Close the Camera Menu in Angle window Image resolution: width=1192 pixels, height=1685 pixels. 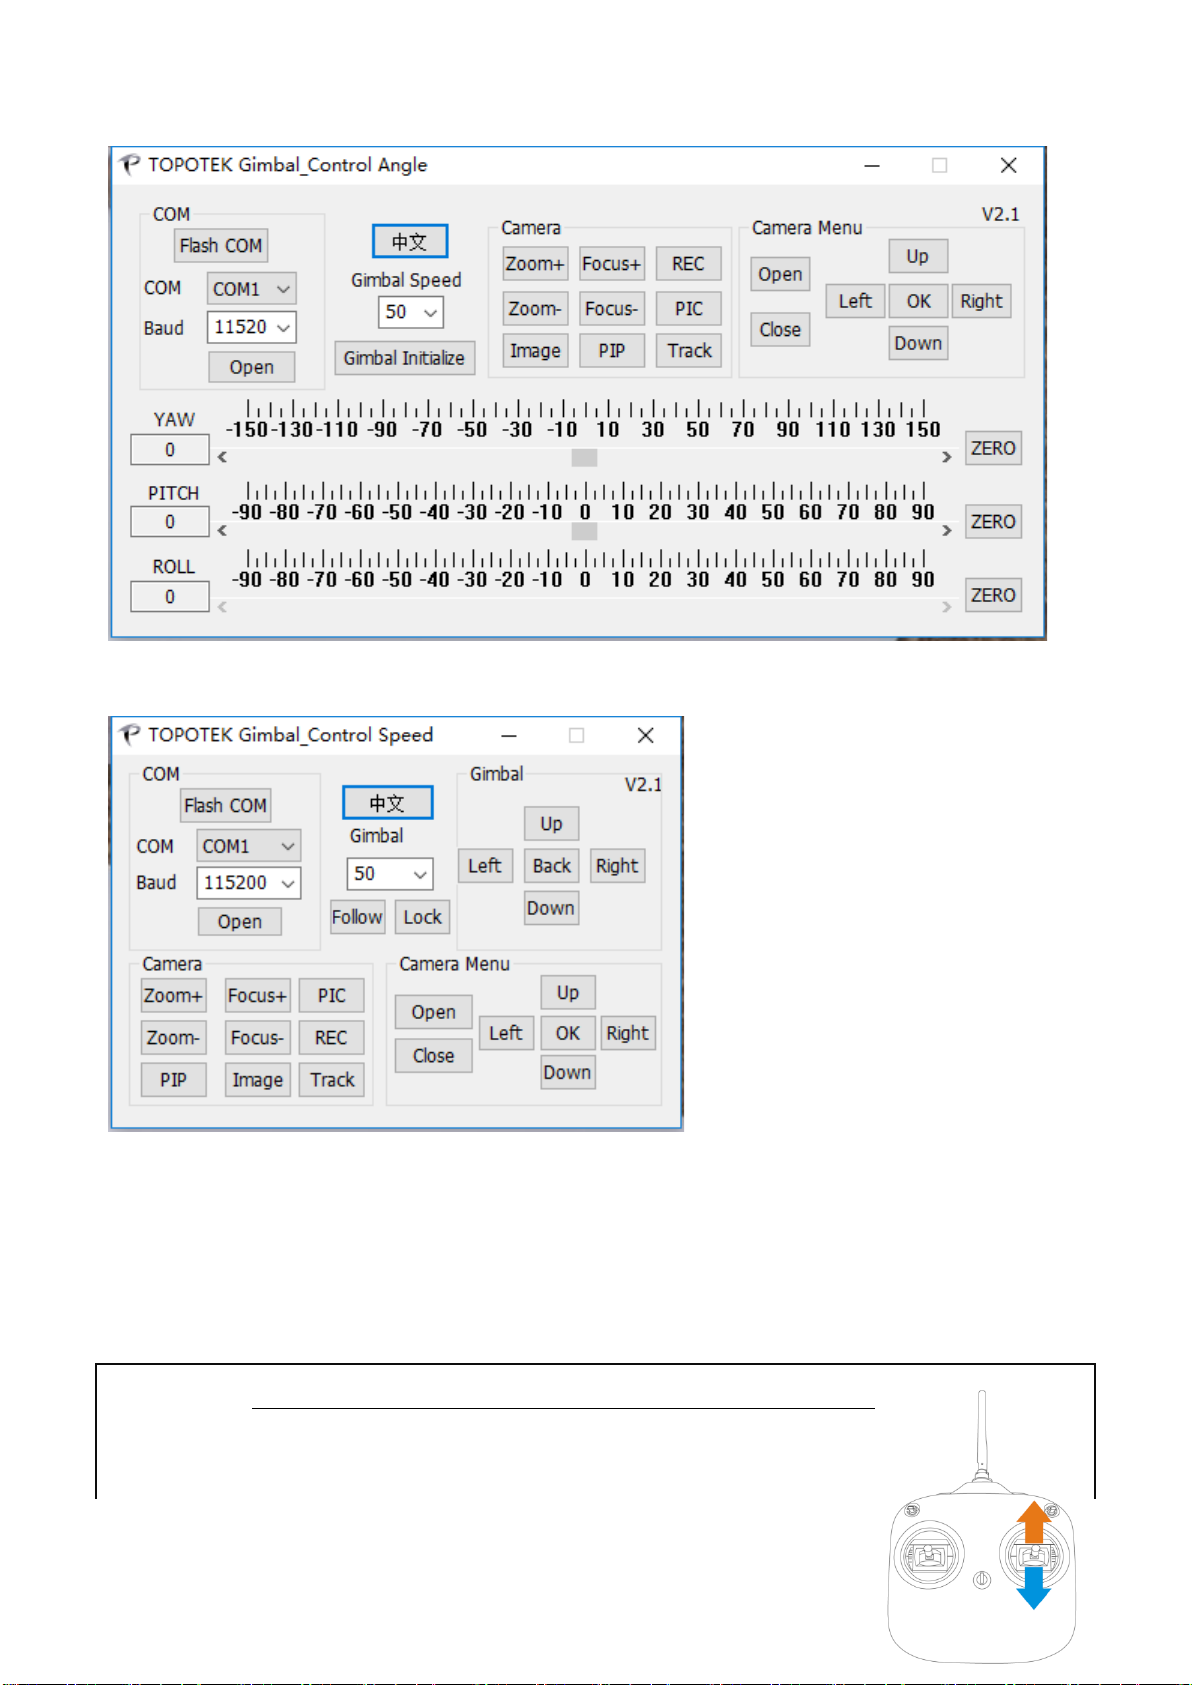[780, 330]
